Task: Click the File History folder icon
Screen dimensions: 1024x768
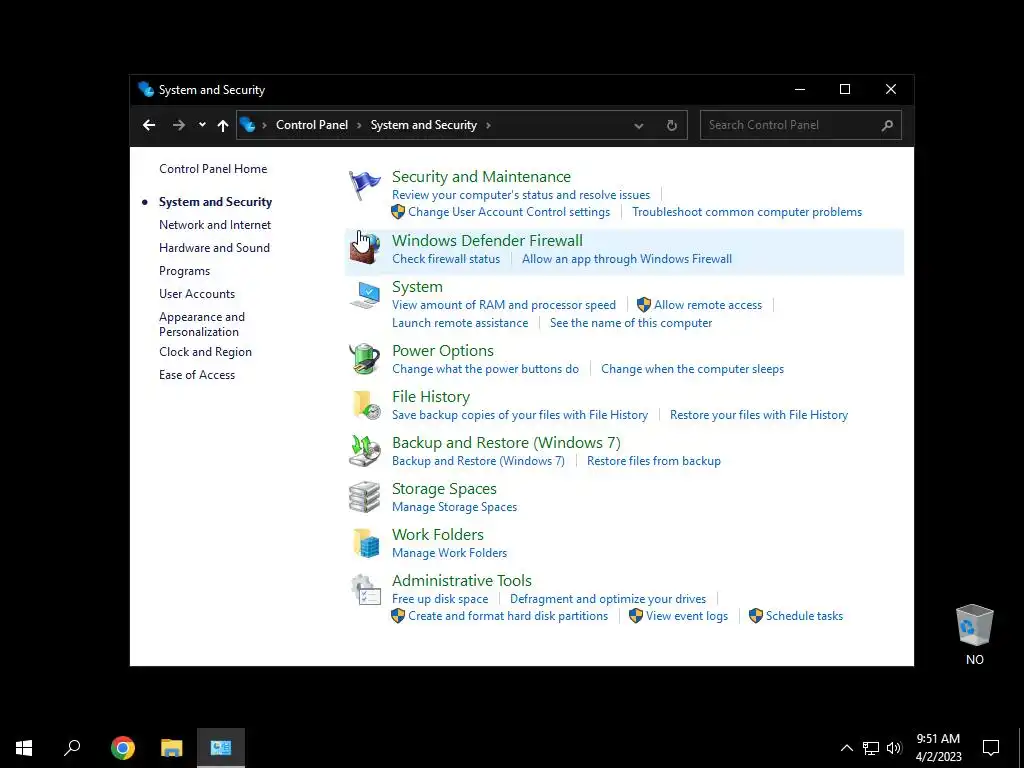Action: coord(366,405)
